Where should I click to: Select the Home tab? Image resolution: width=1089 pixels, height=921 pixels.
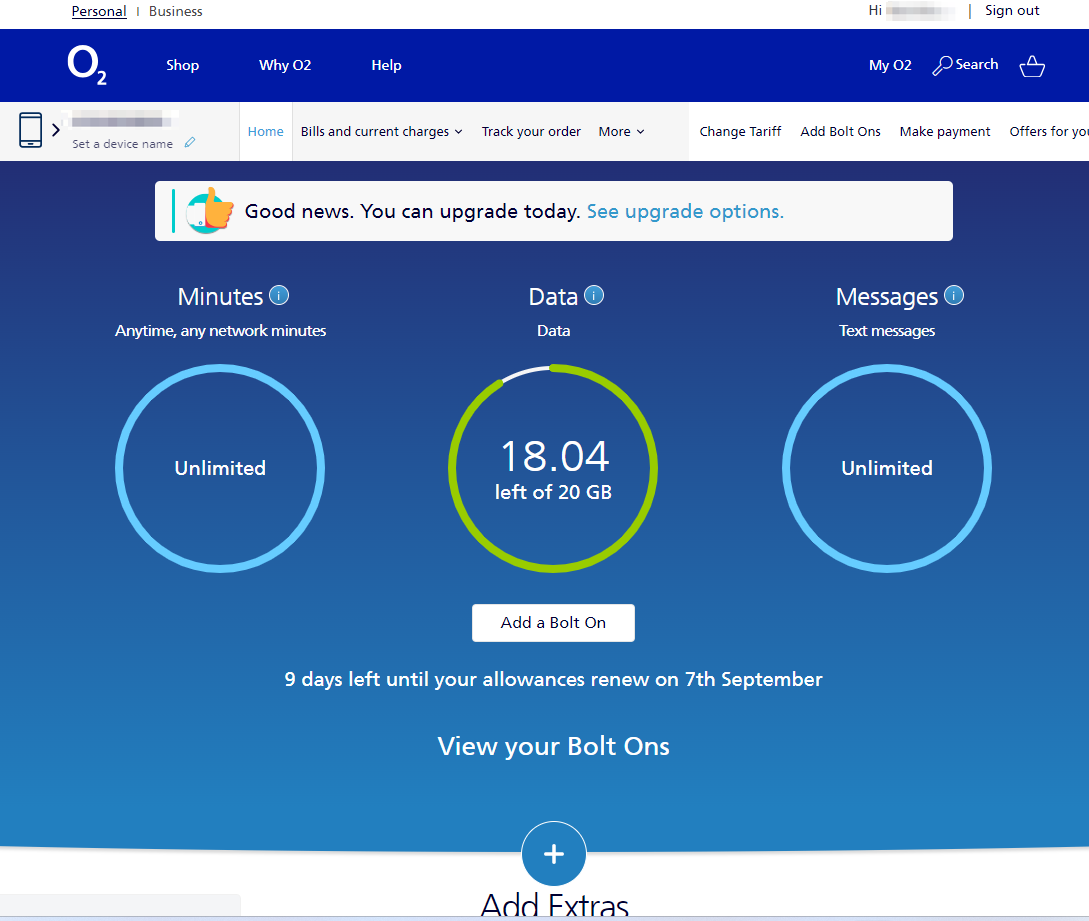[265, 131]
